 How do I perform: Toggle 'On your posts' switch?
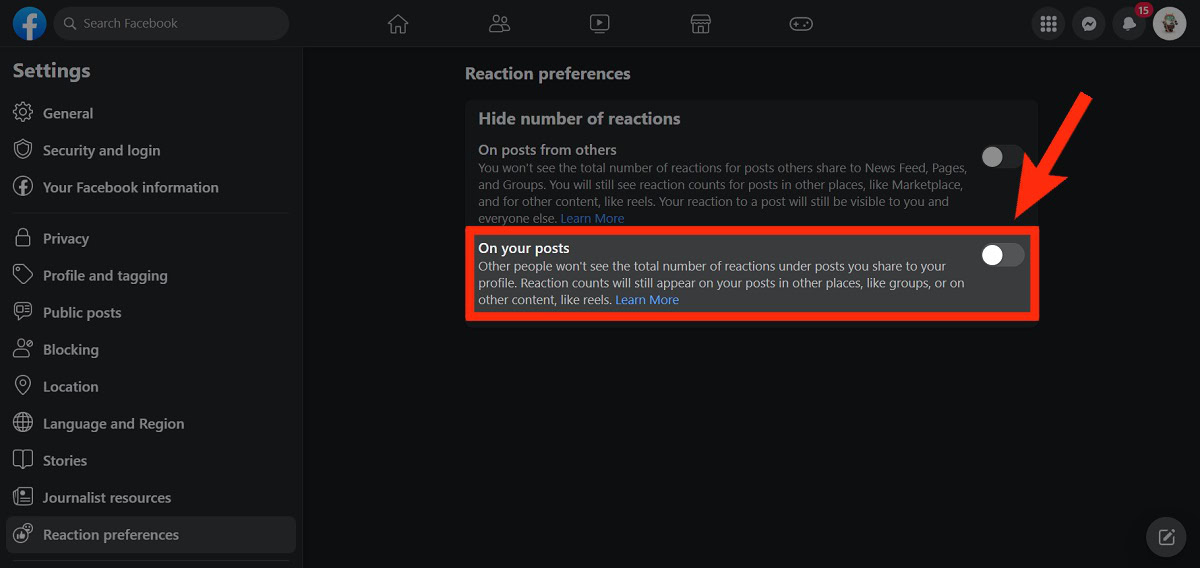pyautogui.click(x=1002, y=255)
